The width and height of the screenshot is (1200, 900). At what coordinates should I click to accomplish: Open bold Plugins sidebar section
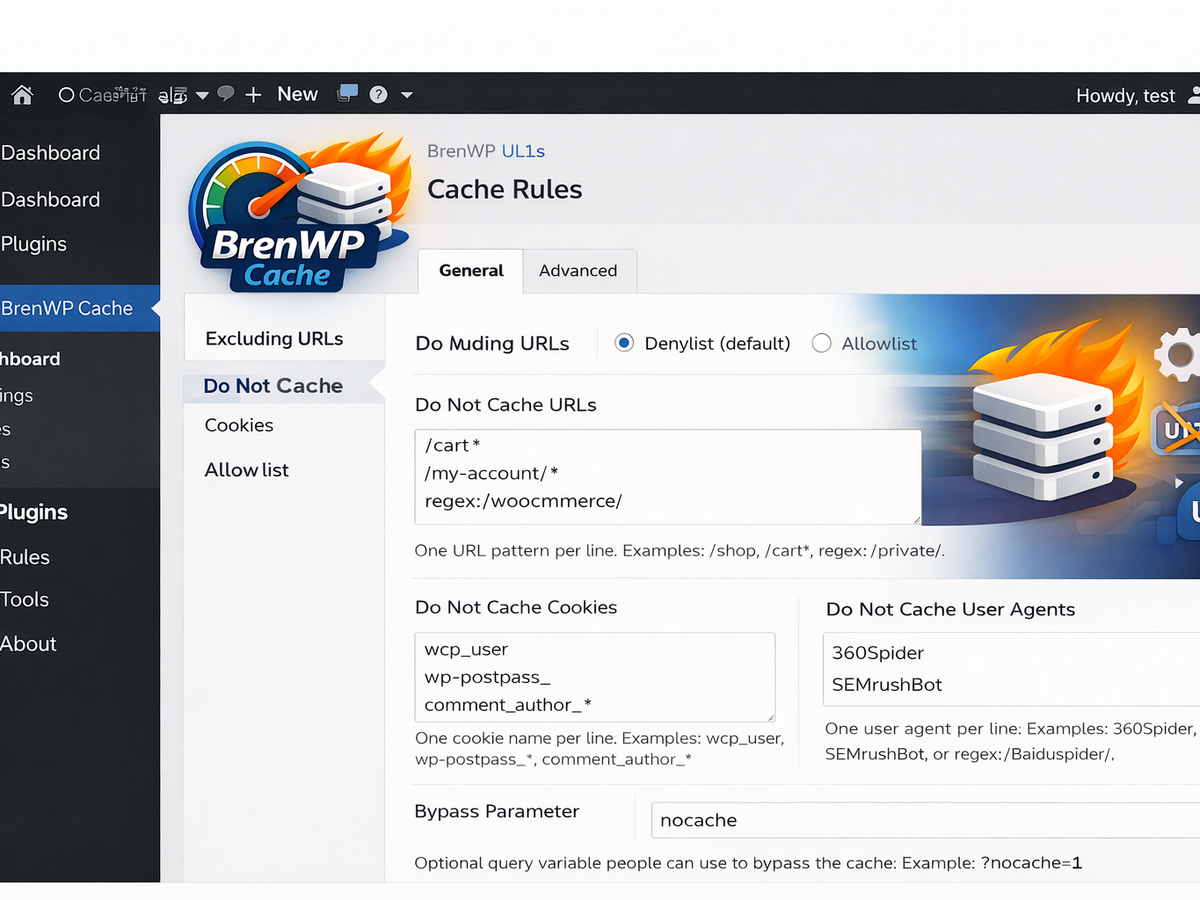coord(34,512)
